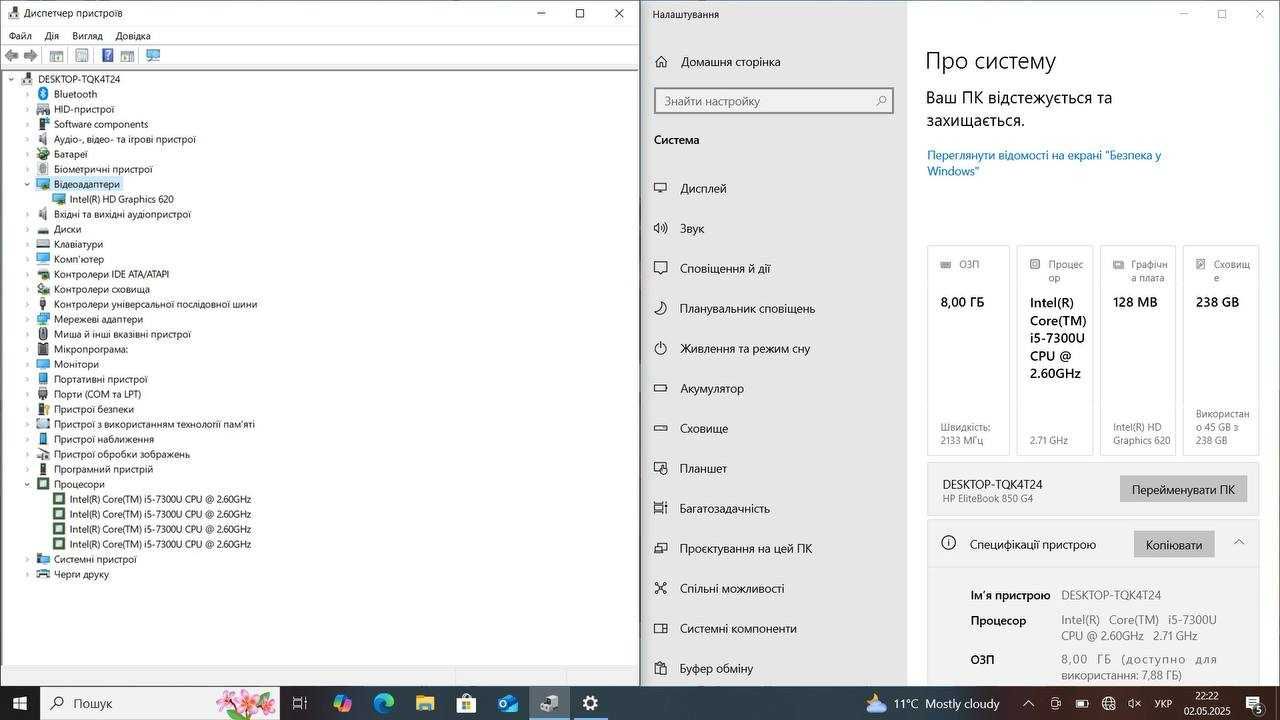Select the Контролери сховища tree item

102,289
